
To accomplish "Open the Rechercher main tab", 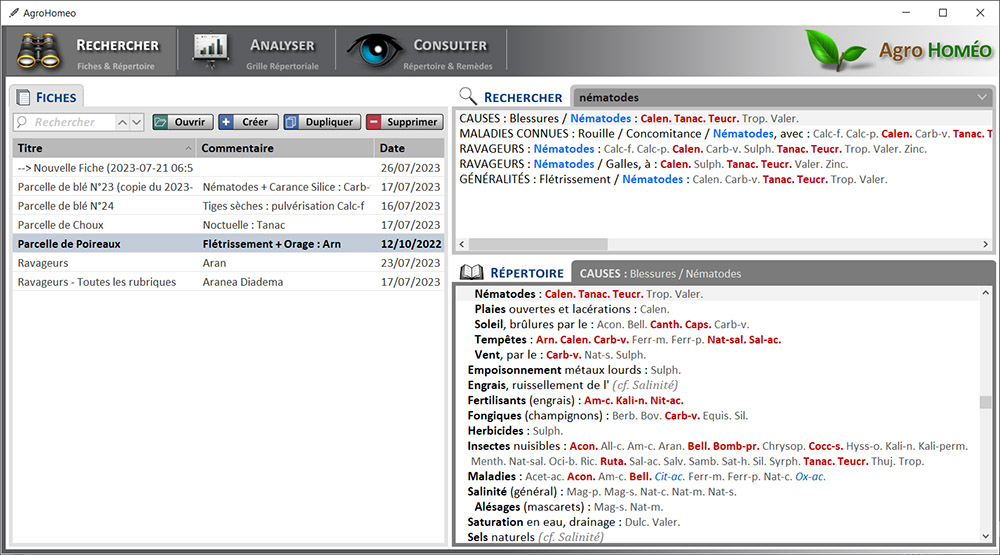I will [x=89, y=51].
